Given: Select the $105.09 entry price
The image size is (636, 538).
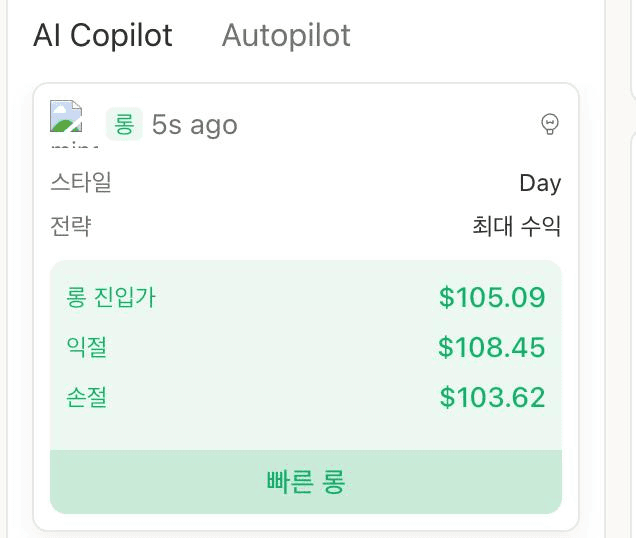Looking at the screenshot, I should pos(492,297).
